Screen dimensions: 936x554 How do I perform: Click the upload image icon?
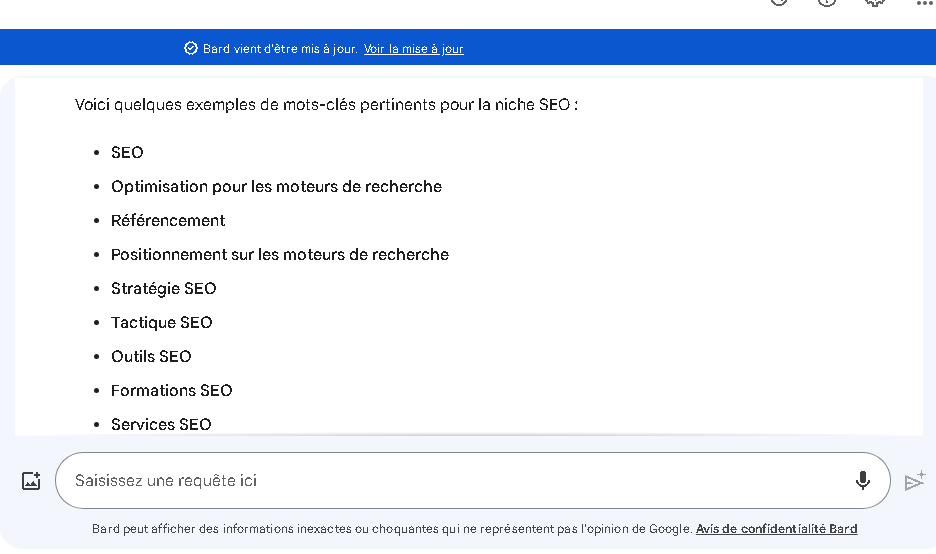pyautogui.click(x=31, y=481)
